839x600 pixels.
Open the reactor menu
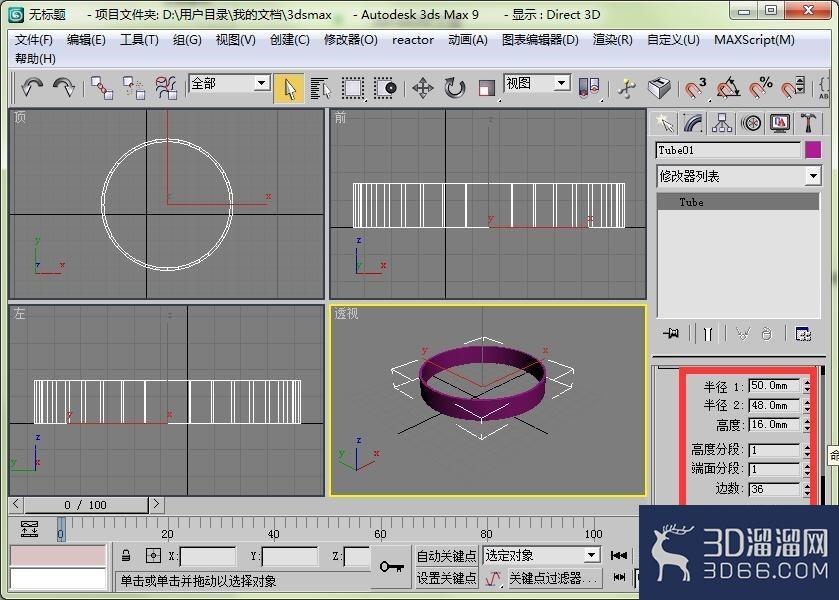pos(413,40)
